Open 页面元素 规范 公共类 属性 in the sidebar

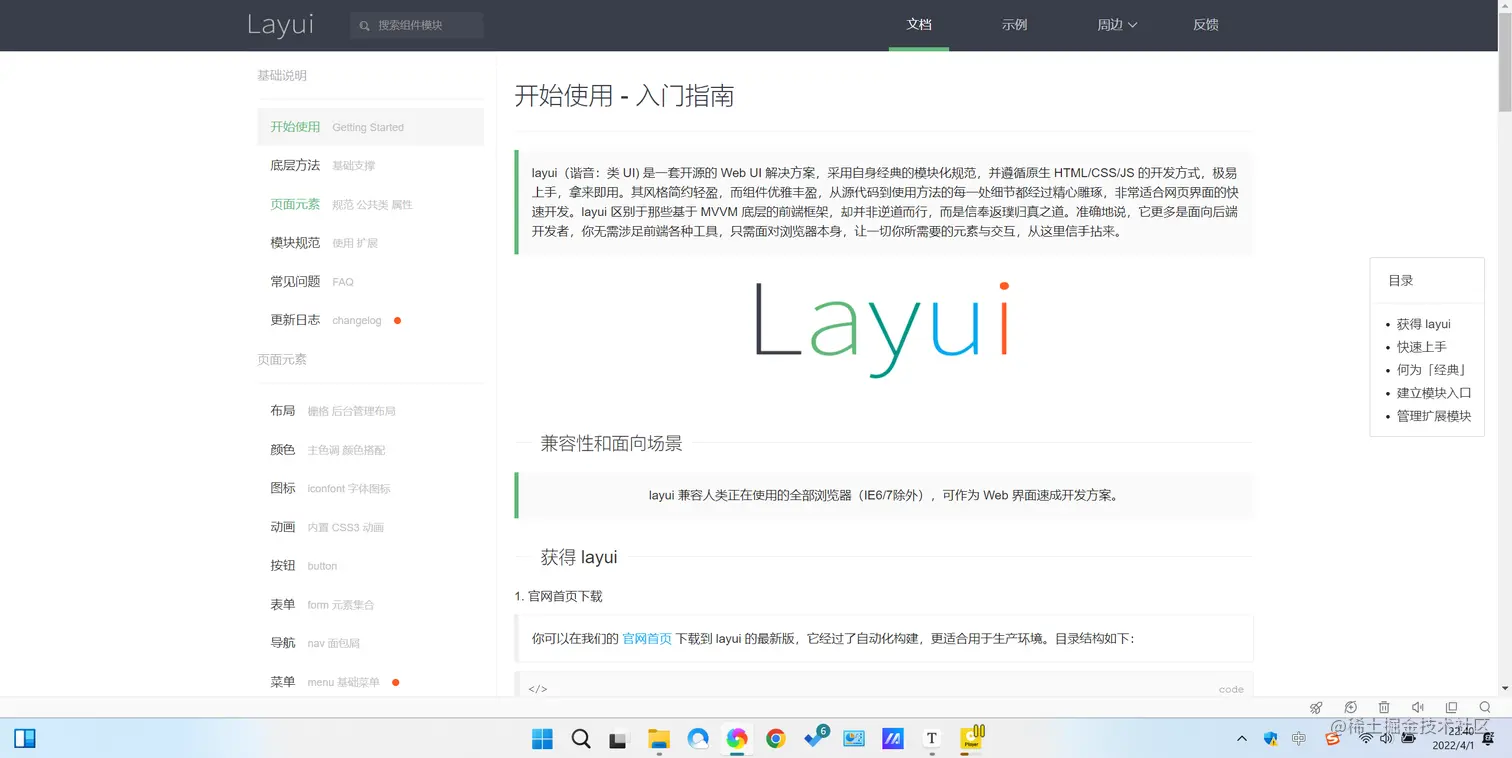click(x=370, y=204)
